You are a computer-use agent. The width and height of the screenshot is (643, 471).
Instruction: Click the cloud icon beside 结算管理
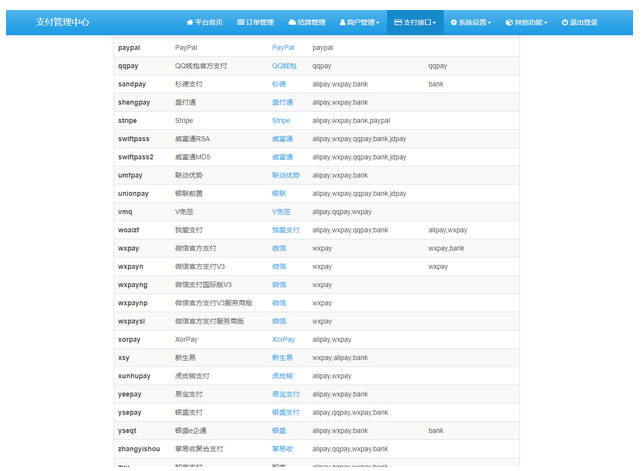tap(292, 21)
